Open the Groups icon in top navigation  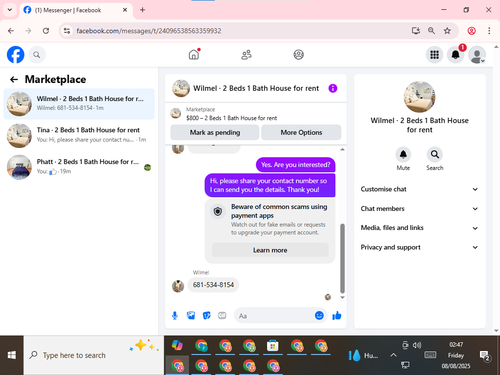tap(298, 55)
